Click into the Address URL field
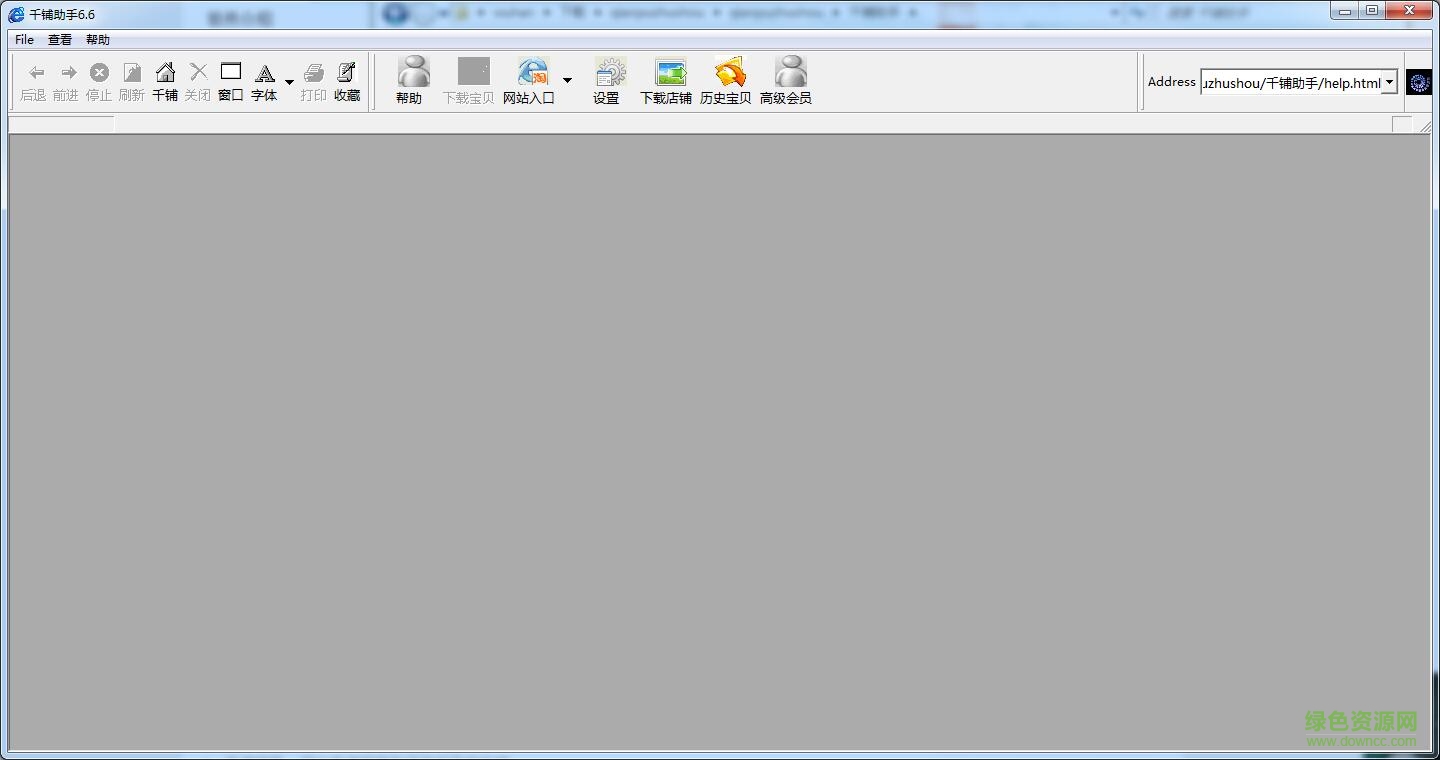This screenshot has width=1440, height=760. pyautogui.click(x=1291, y=83)
